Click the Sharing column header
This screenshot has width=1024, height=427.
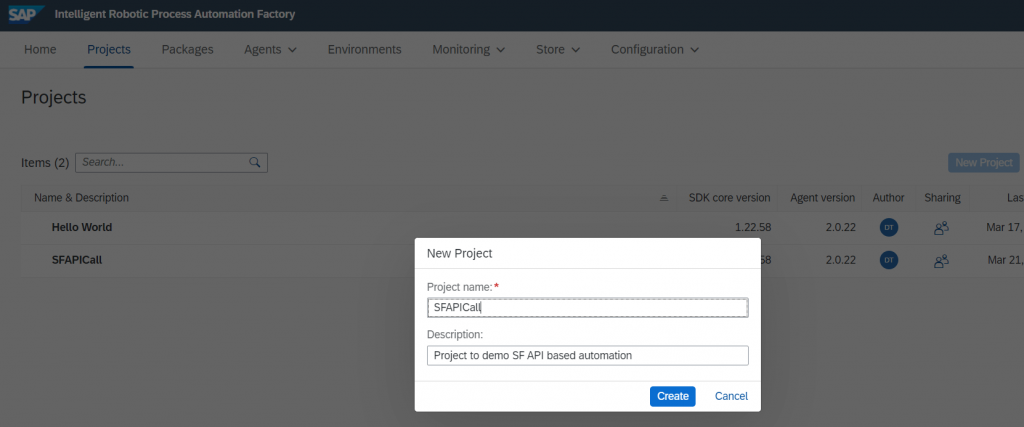(942, 198)
